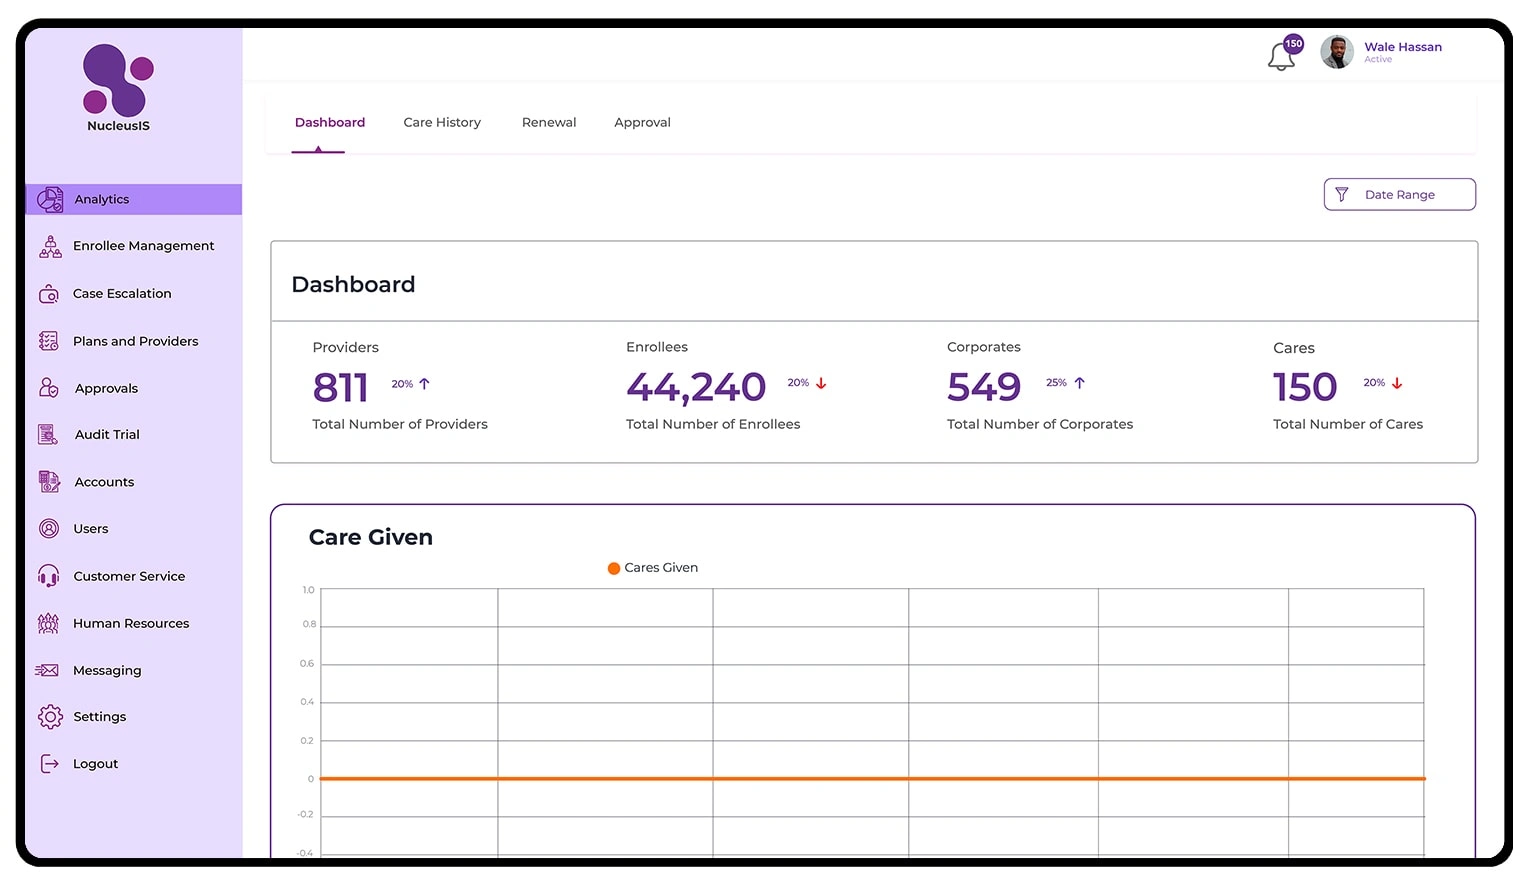Click the orange Cares Given legend dot
1525x881 pixels.
[x=614, y=568]
